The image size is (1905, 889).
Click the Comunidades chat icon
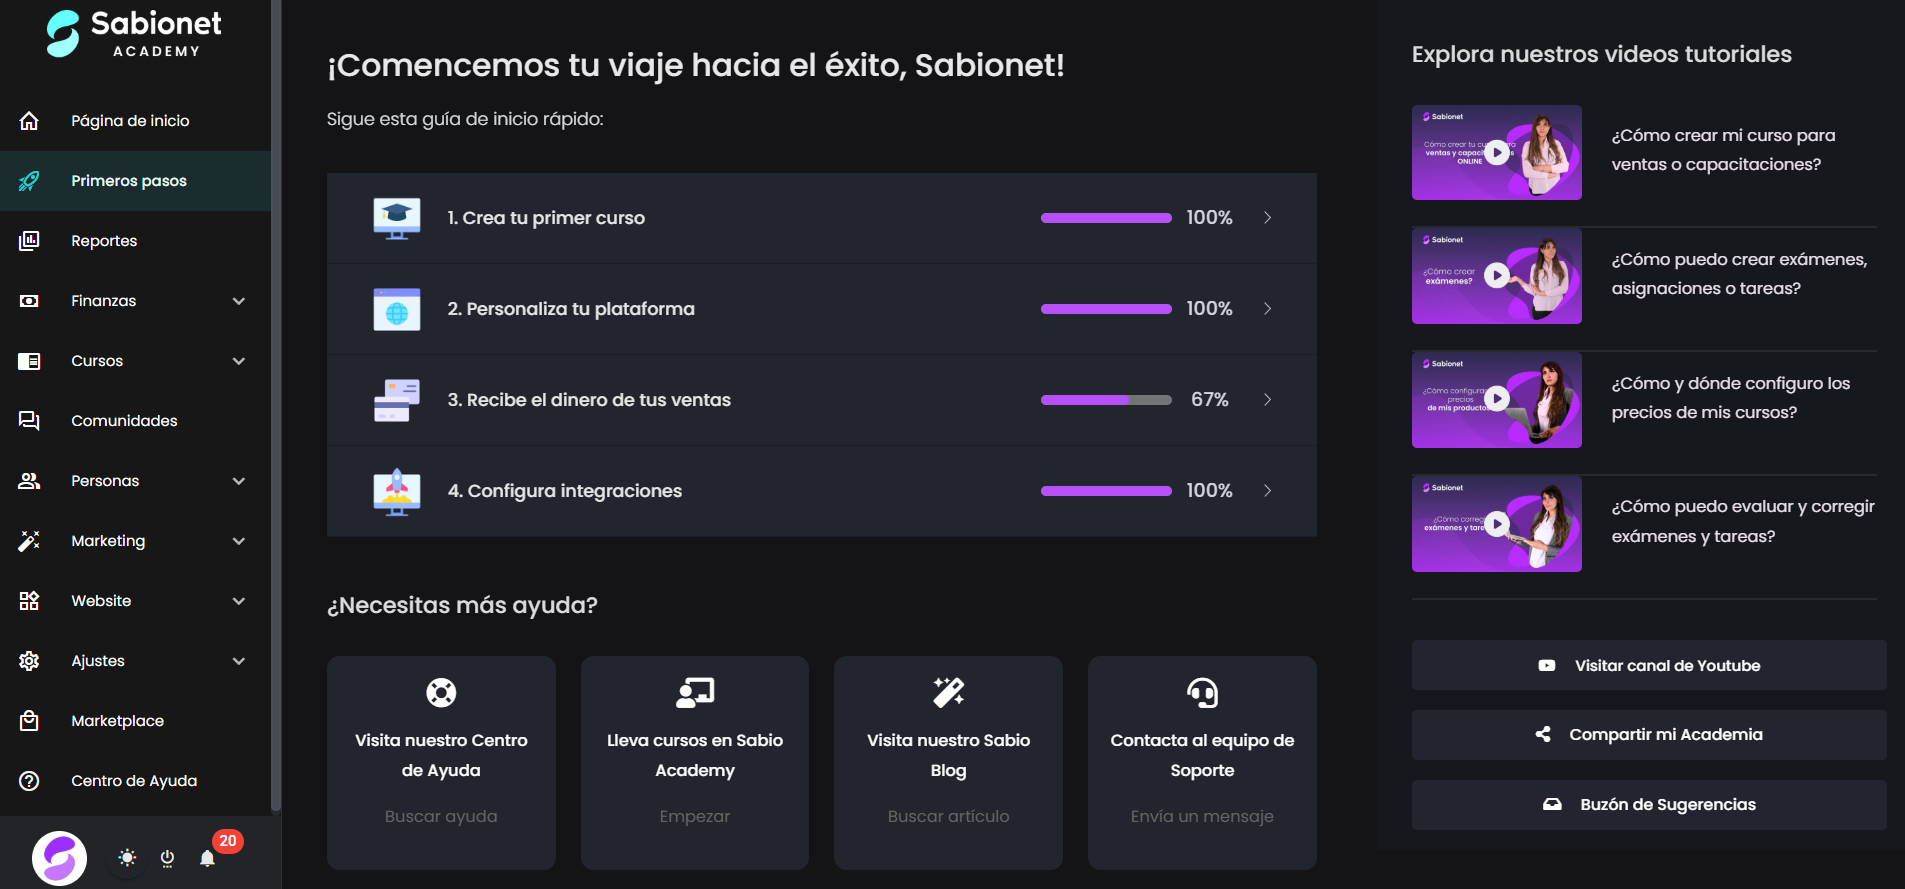(29, 421)
